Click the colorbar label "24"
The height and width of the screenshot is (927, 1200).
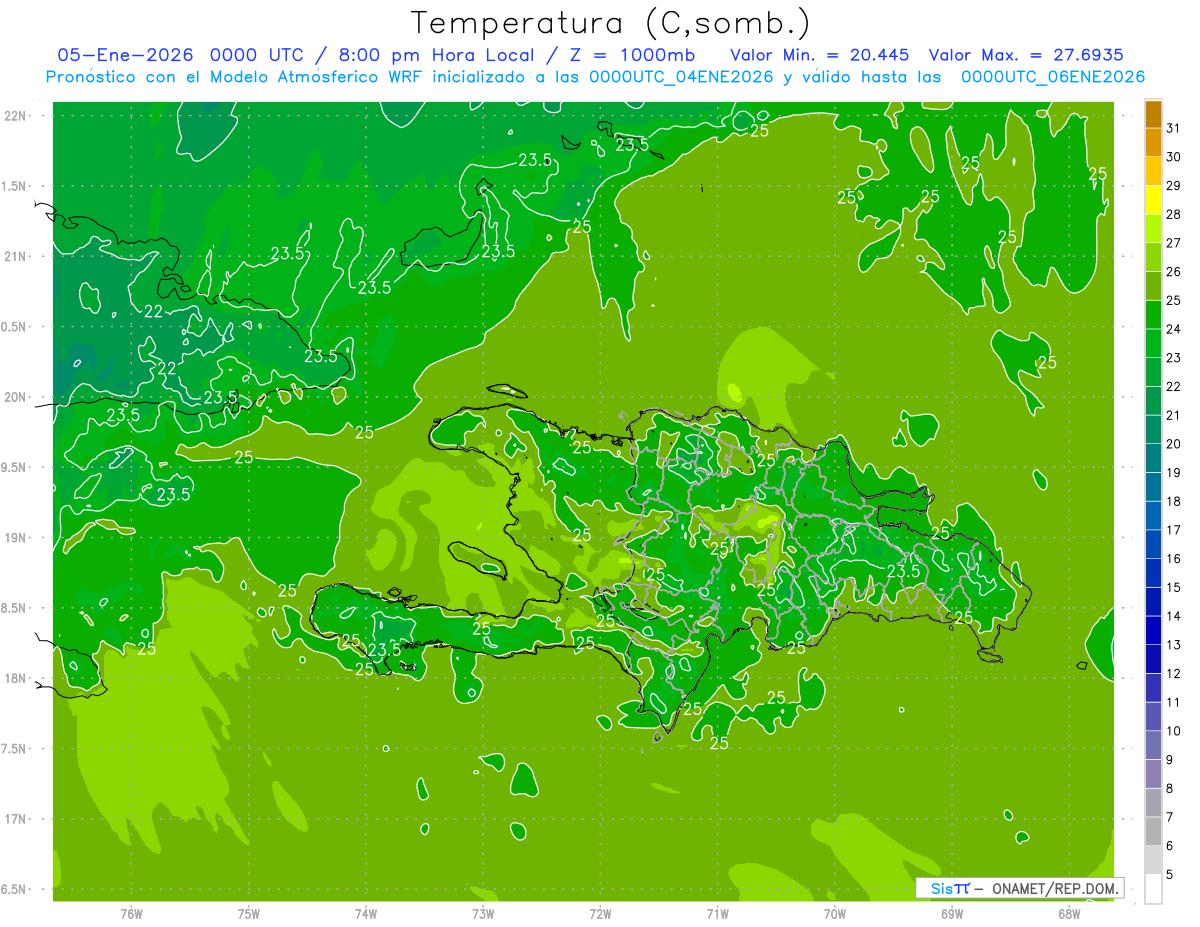pyautogui.click(x=1174, y=329)
